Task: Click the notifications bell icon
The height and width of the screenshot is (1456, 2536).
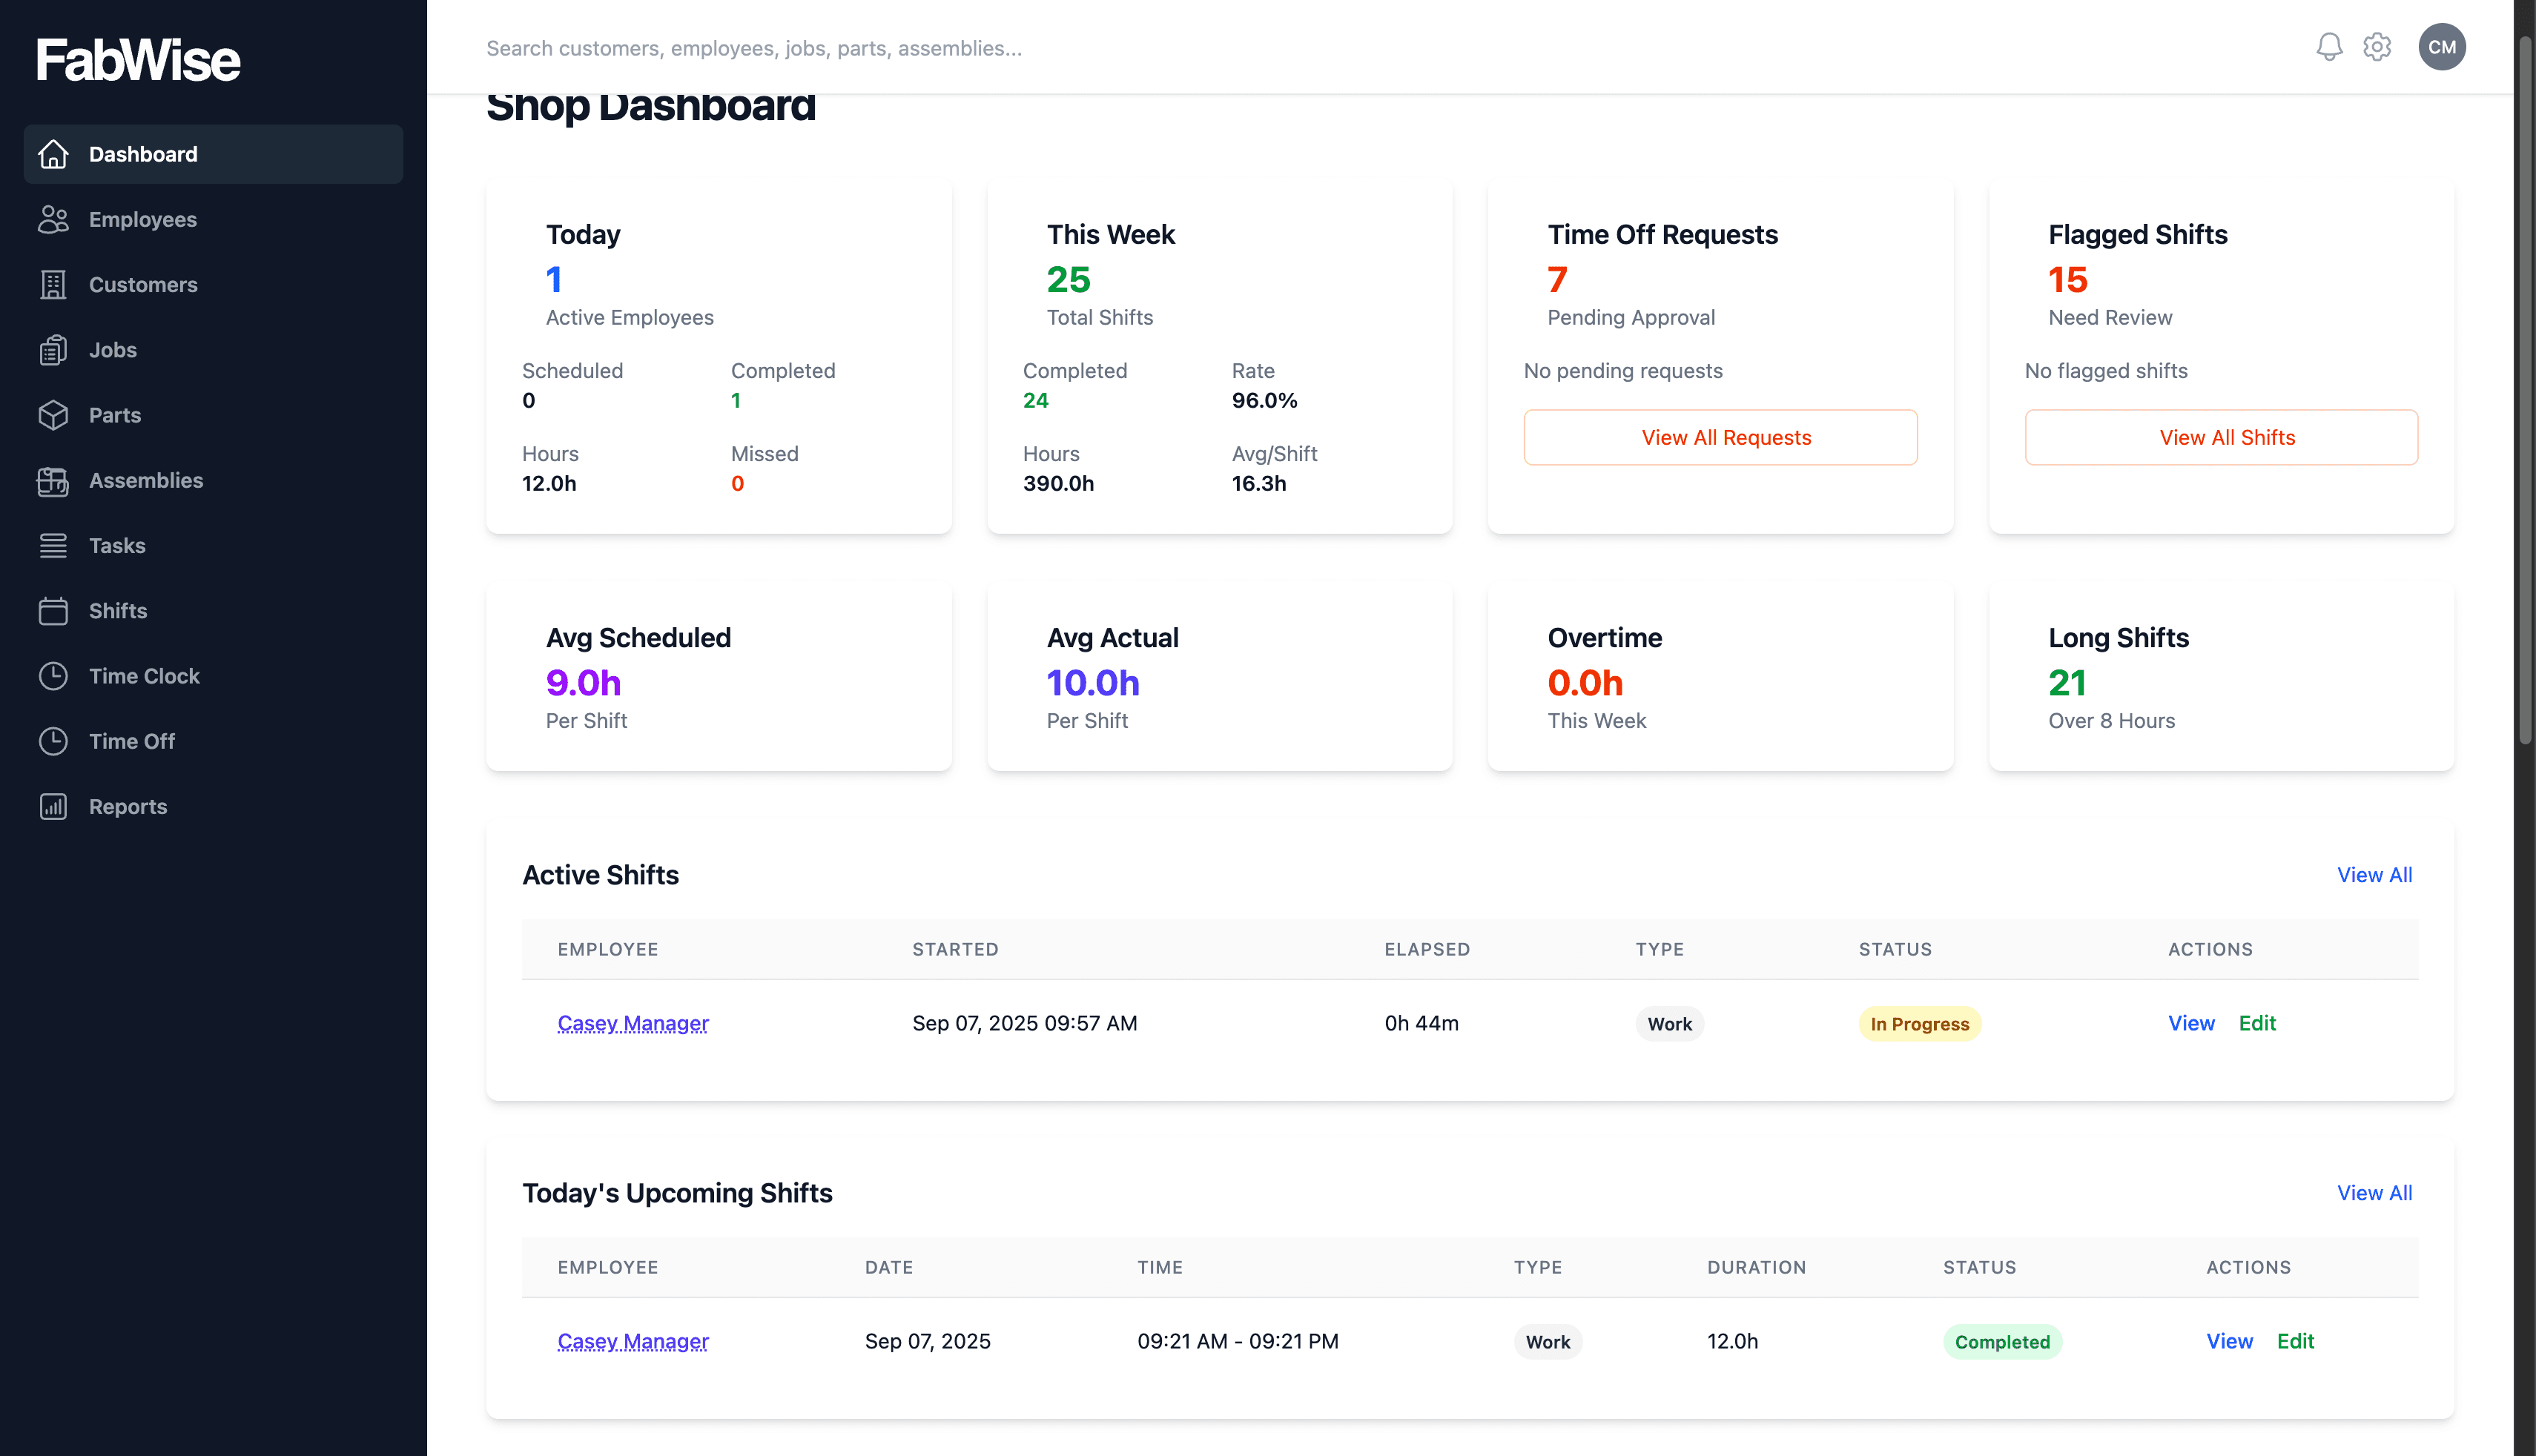Action: click(2329, 47)
